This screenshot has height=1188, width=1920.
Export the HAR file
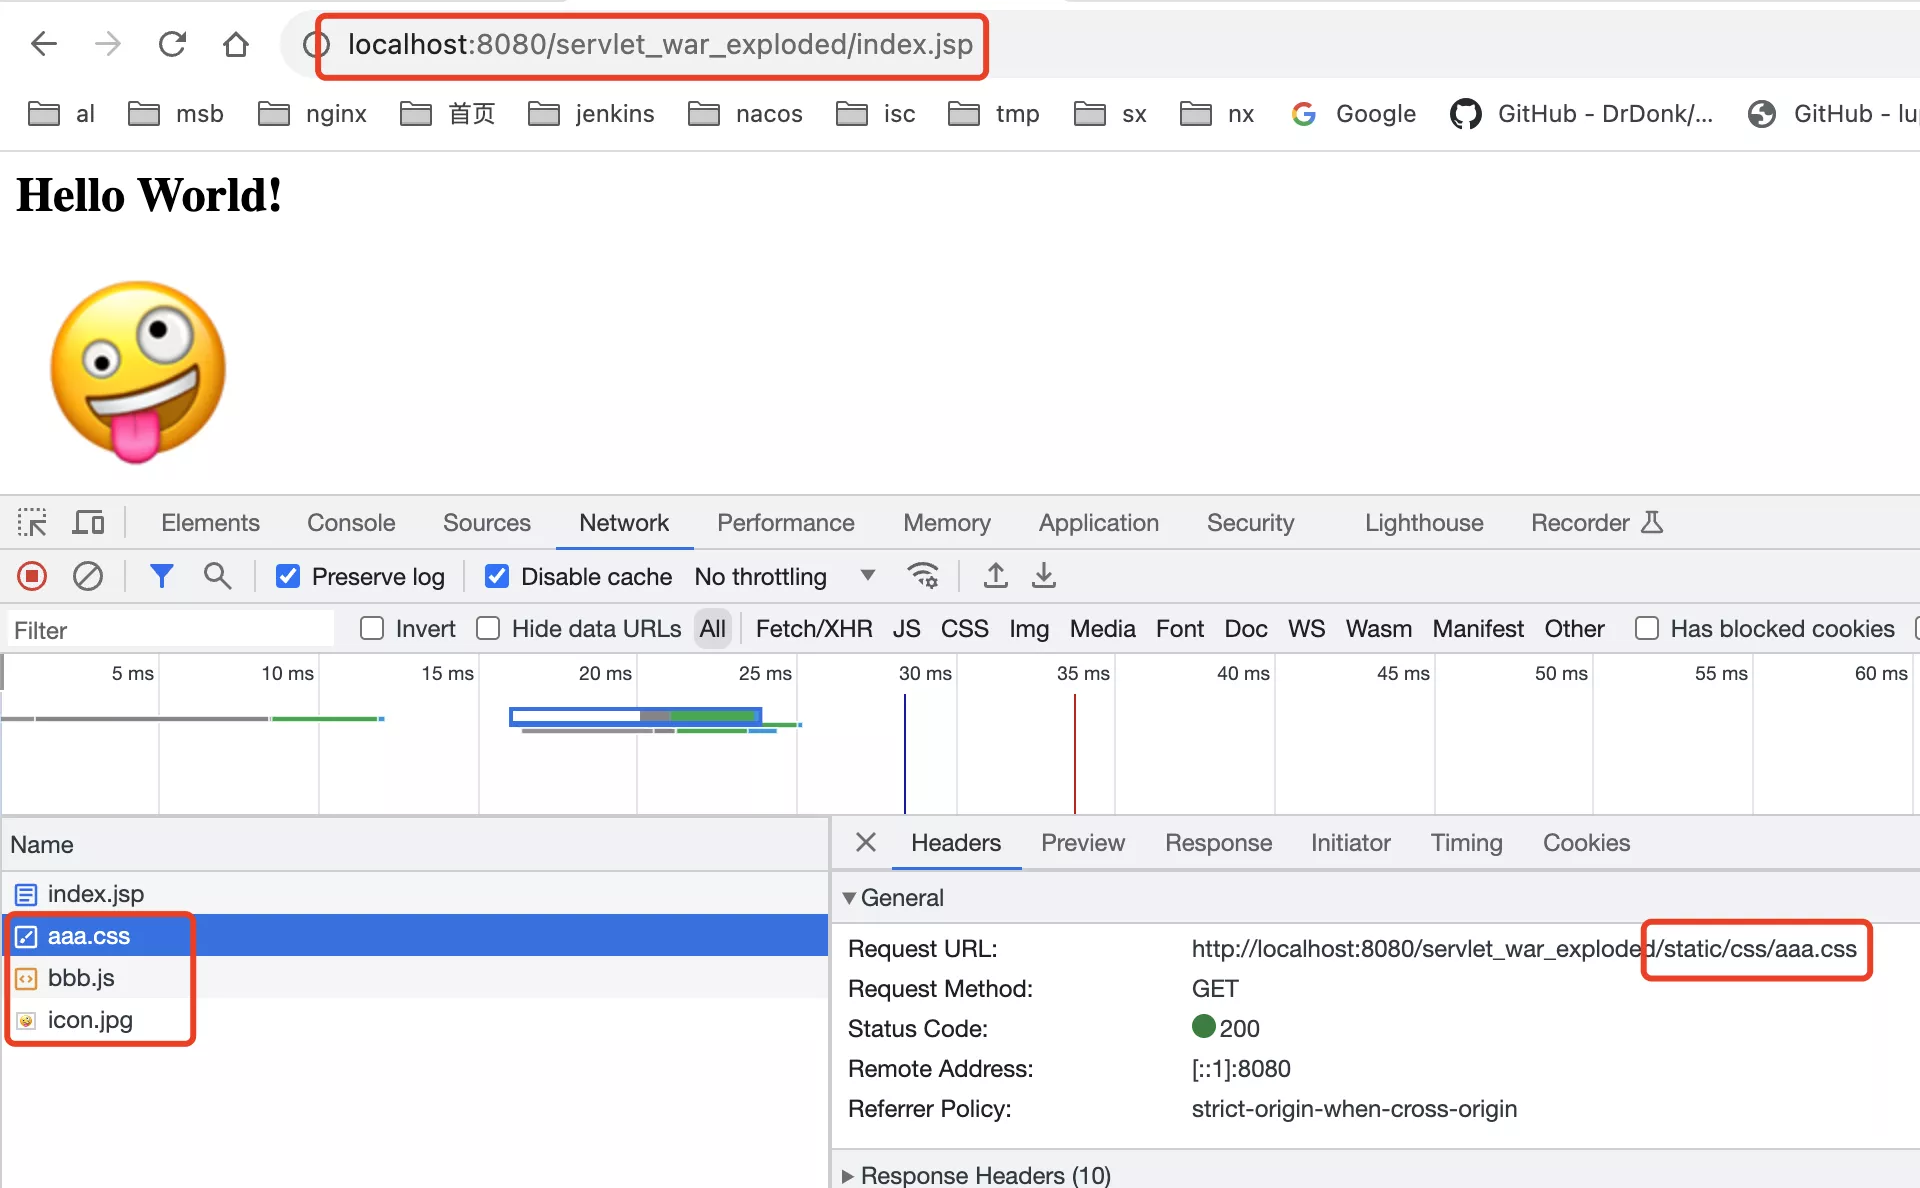tap(1044, 576)
